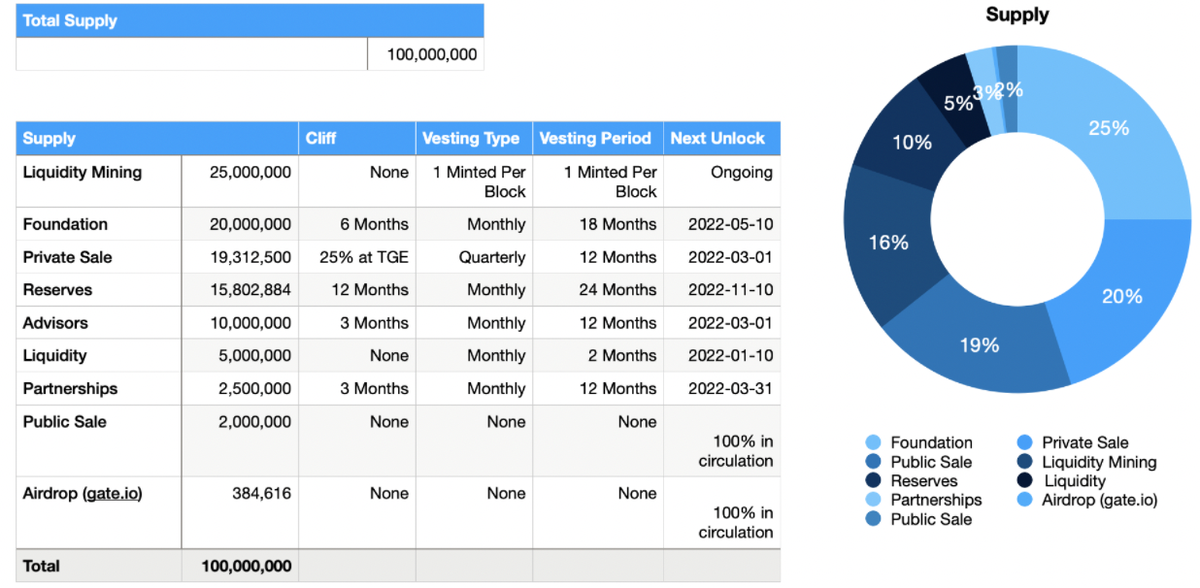Click the Vesting Type column header

click(x=473, y=138)
